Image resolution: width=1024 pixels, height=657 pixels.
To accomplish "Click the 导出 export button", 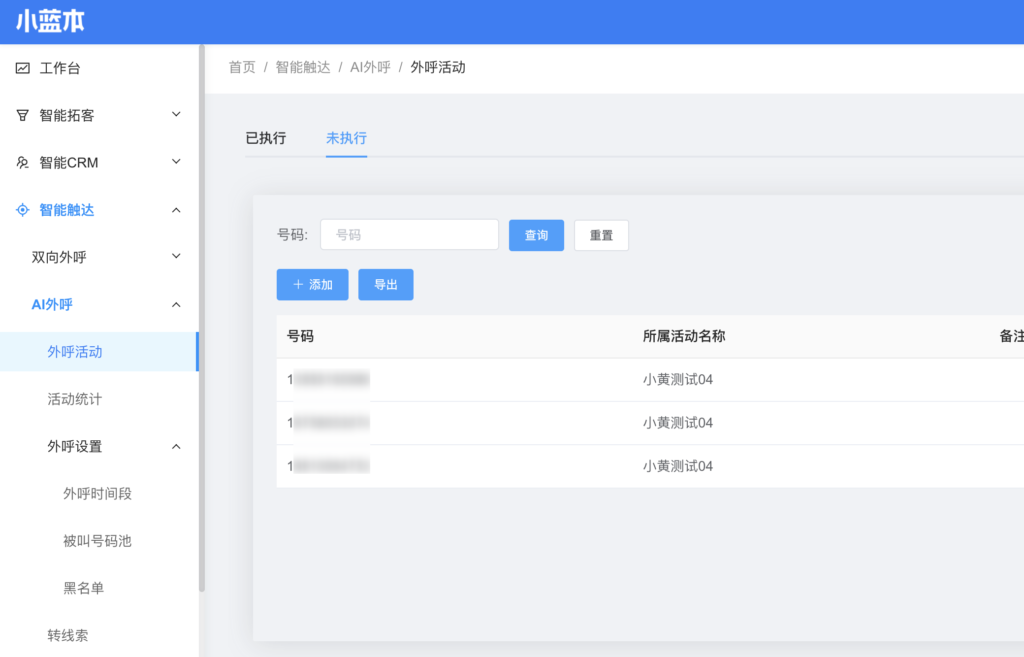I will [386, 284].
